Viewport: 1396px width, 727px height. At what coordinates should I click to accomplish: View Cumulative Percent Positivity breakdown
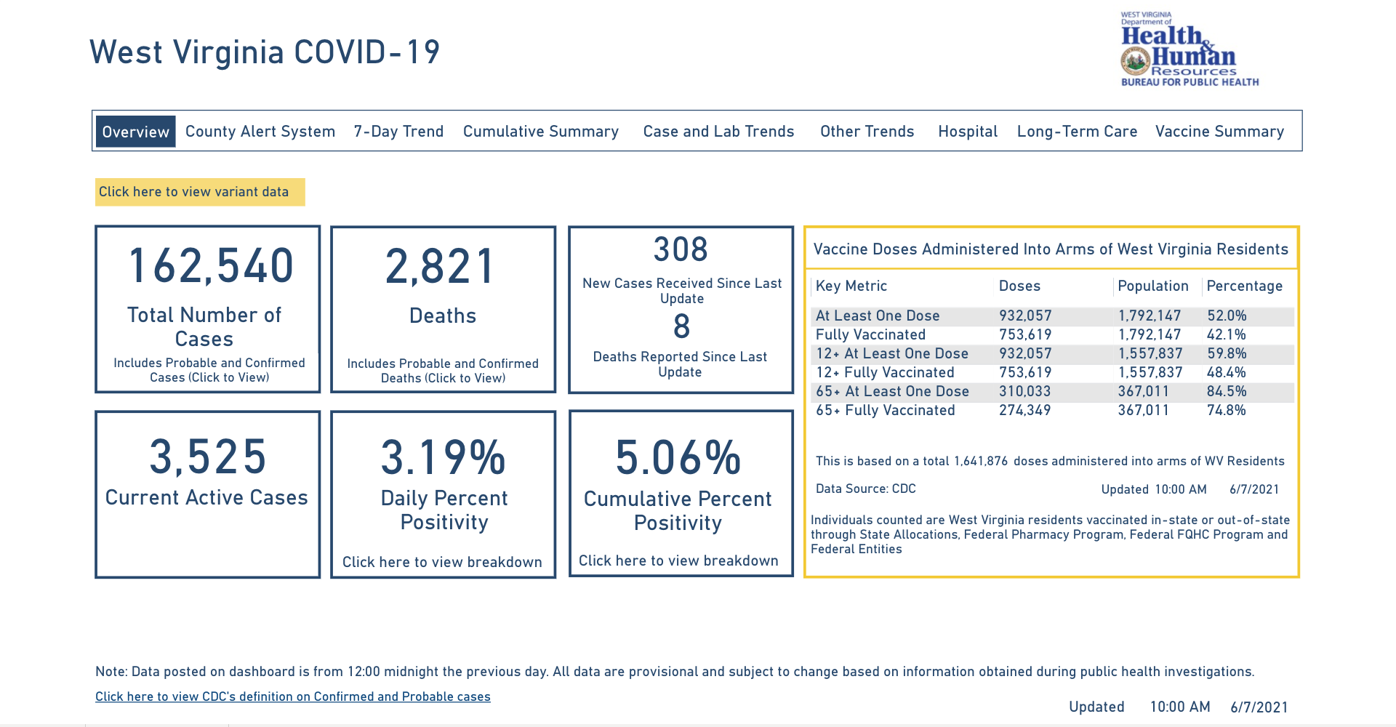(x=678, y=561)
